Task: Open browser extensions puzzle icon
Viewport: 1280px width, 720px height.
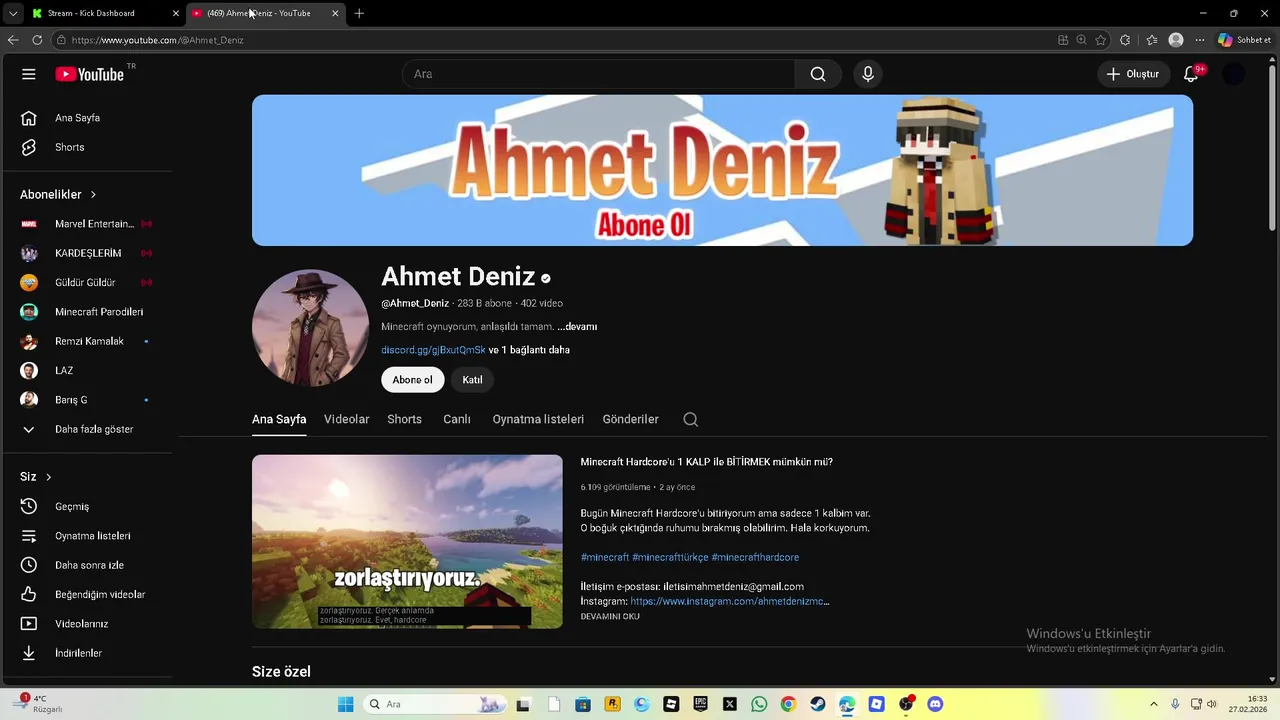Action: [1125, 40]
